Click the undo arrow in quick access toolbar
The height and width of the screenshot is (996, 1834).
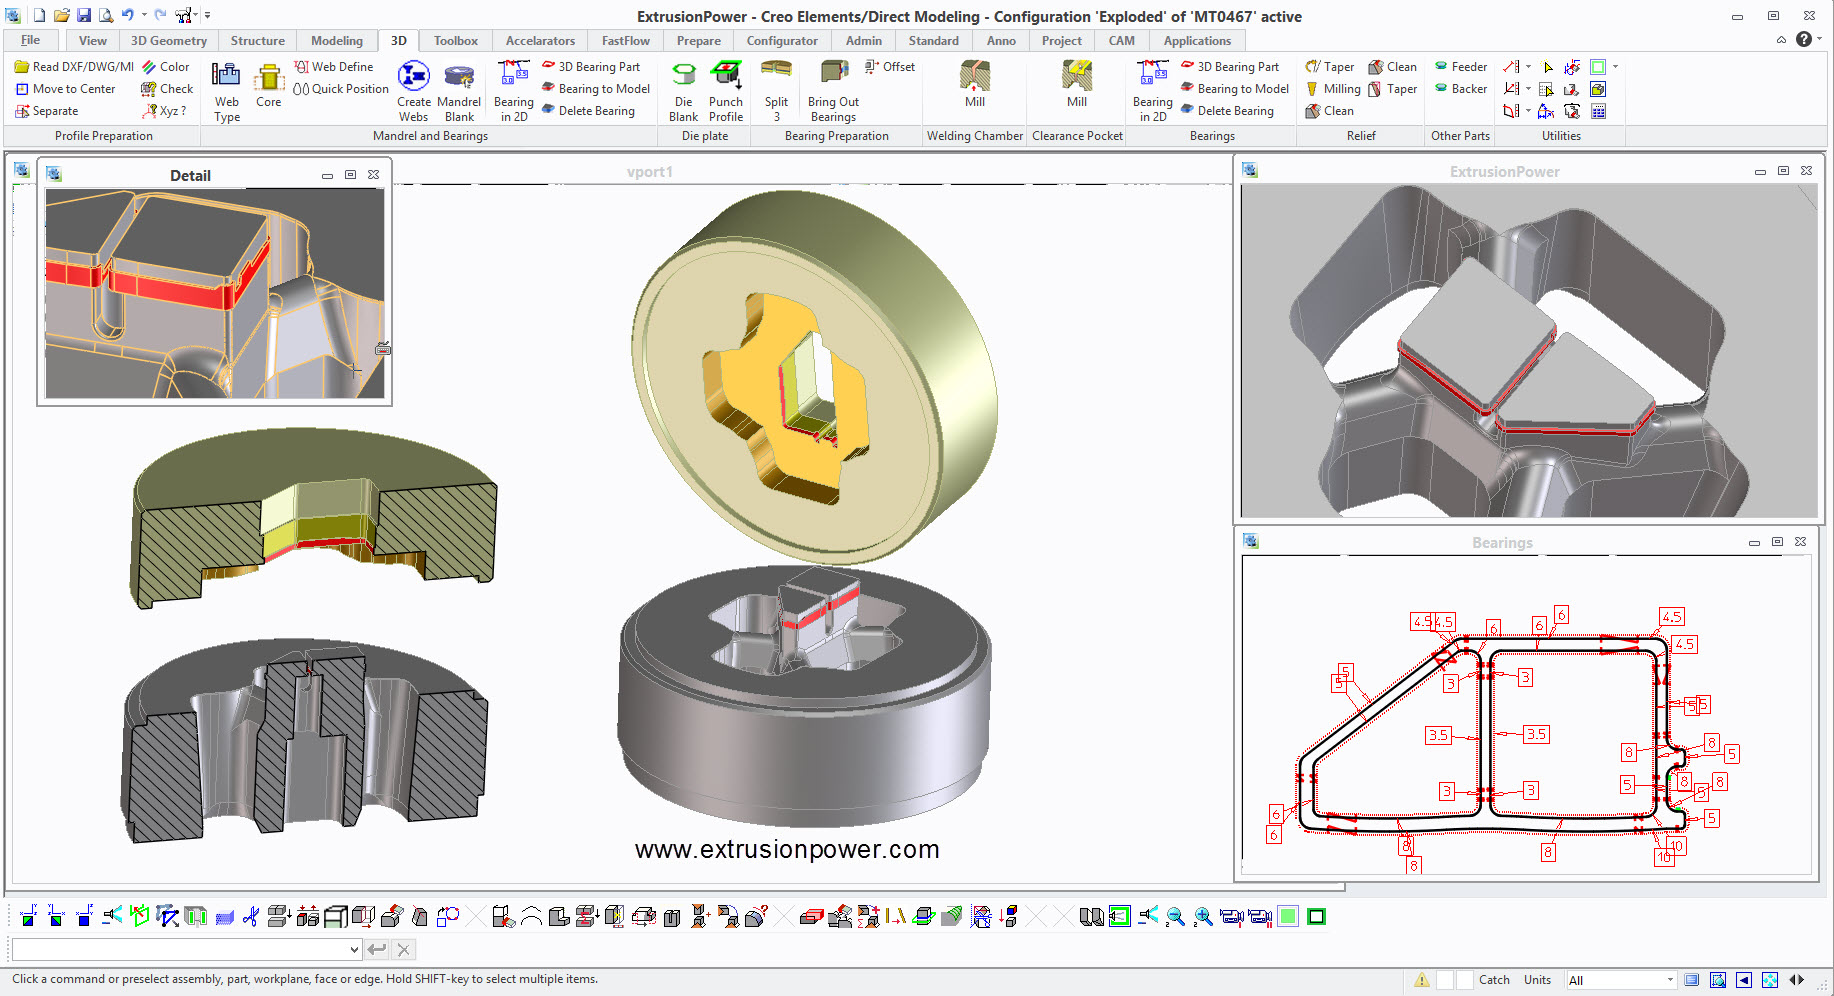click(x=127, y=15)
